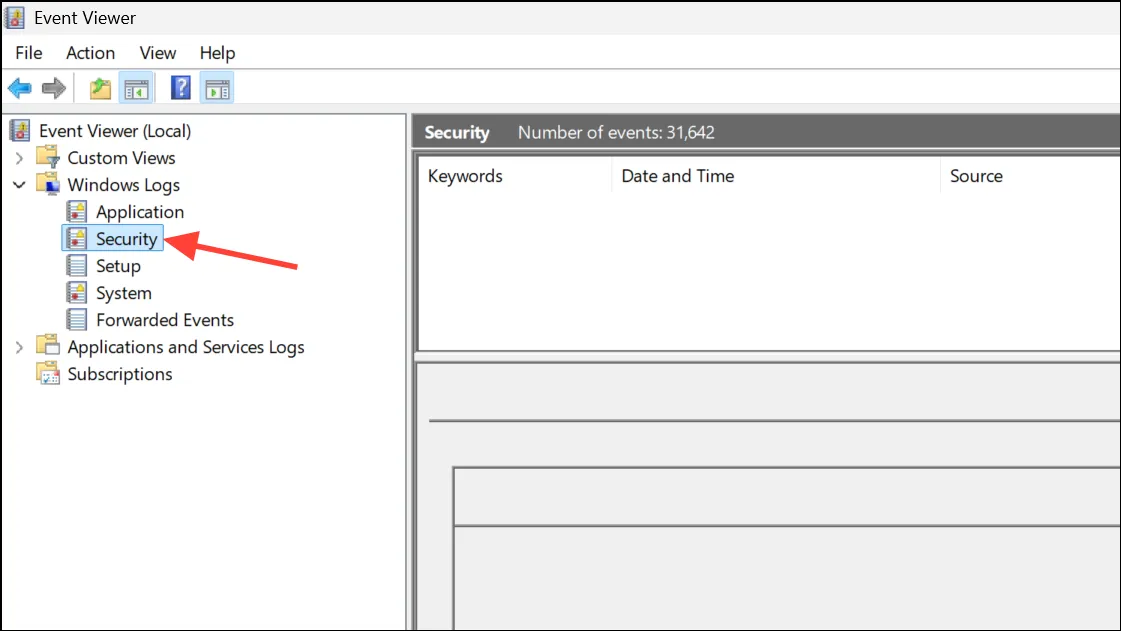Image resolution: width=1121 pixels, height=631 pixels.
Task: Click the Subscriptions icon
Action: pos(48,373)
